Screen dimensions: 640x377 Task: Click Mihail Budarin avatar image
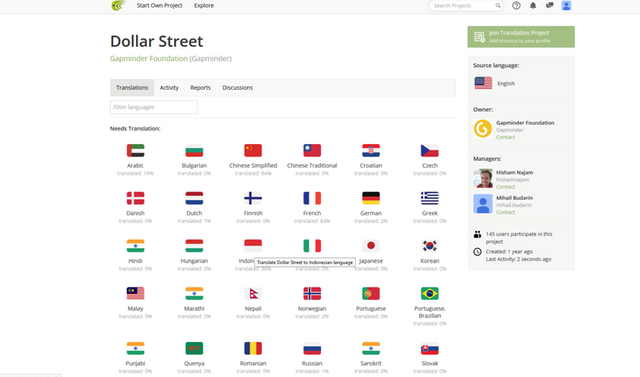tap(483, 204)
